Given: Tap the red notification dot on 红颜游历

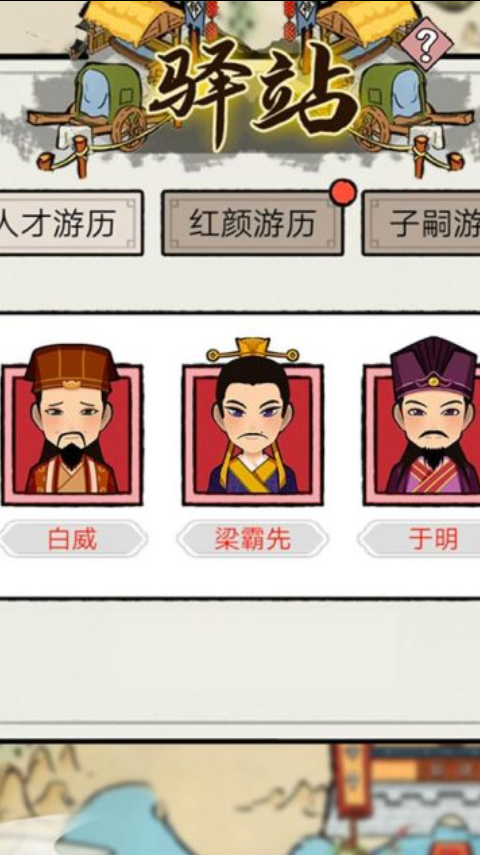Looking at the screenshot, I should pos(344,194).
